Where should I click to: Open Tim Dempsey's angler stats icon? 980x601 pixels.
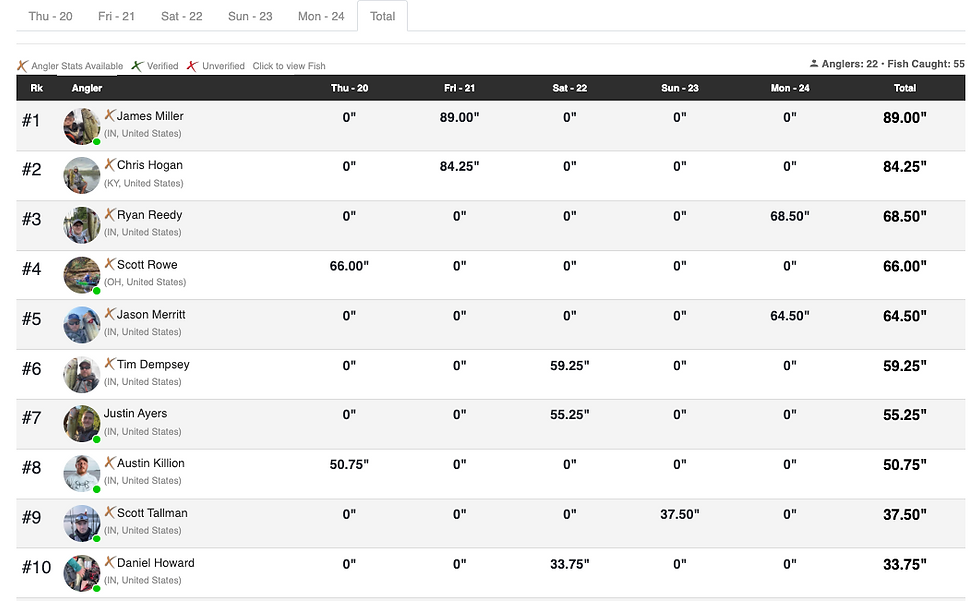pos(109,364)
